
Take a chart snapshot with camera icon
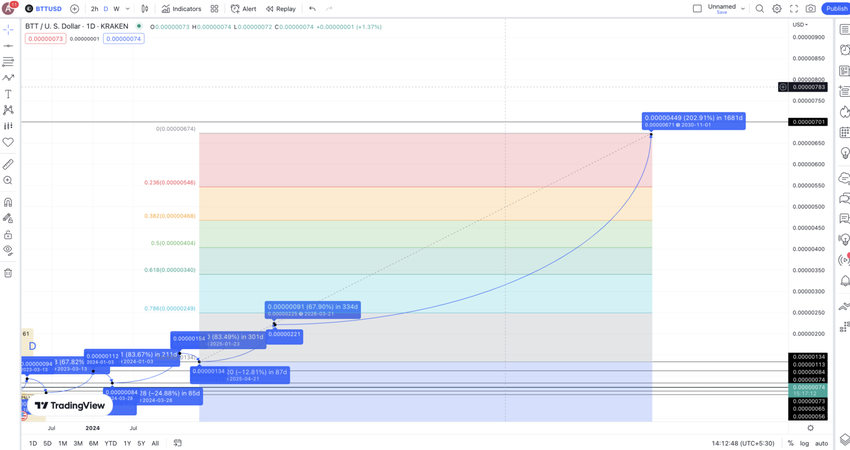point(810,9)
